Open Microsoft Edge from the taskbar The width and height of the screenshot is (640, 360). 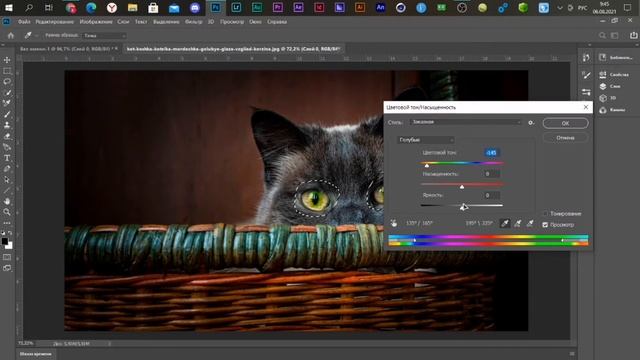(91, 7)
